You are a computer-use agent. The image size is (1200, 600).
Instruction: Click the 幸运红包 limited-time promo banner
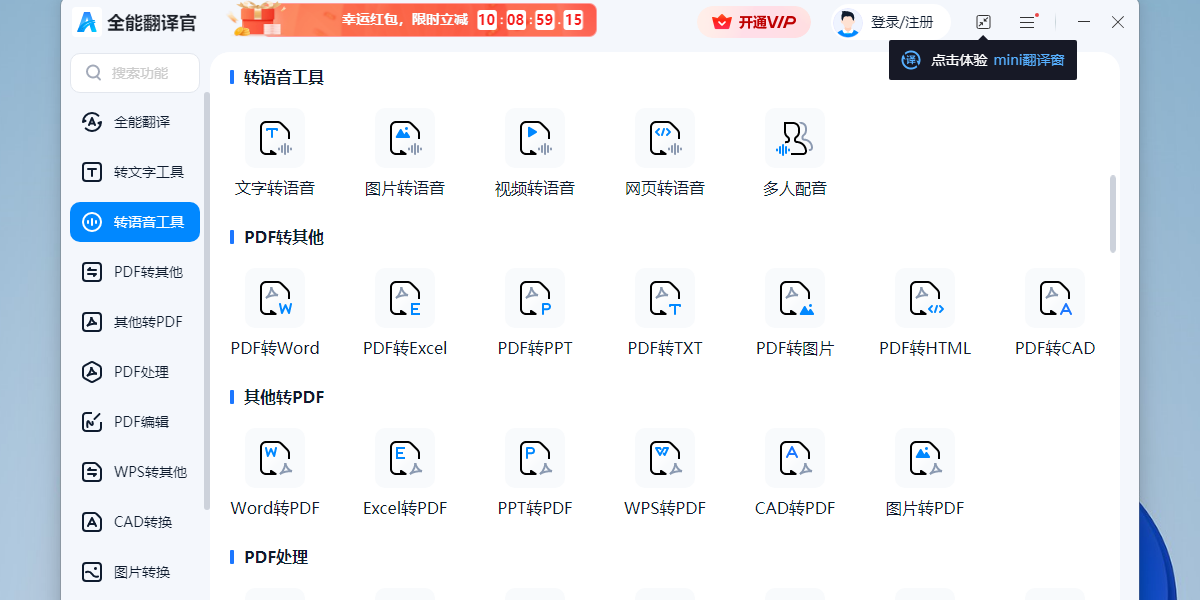[x=411, y=20]
